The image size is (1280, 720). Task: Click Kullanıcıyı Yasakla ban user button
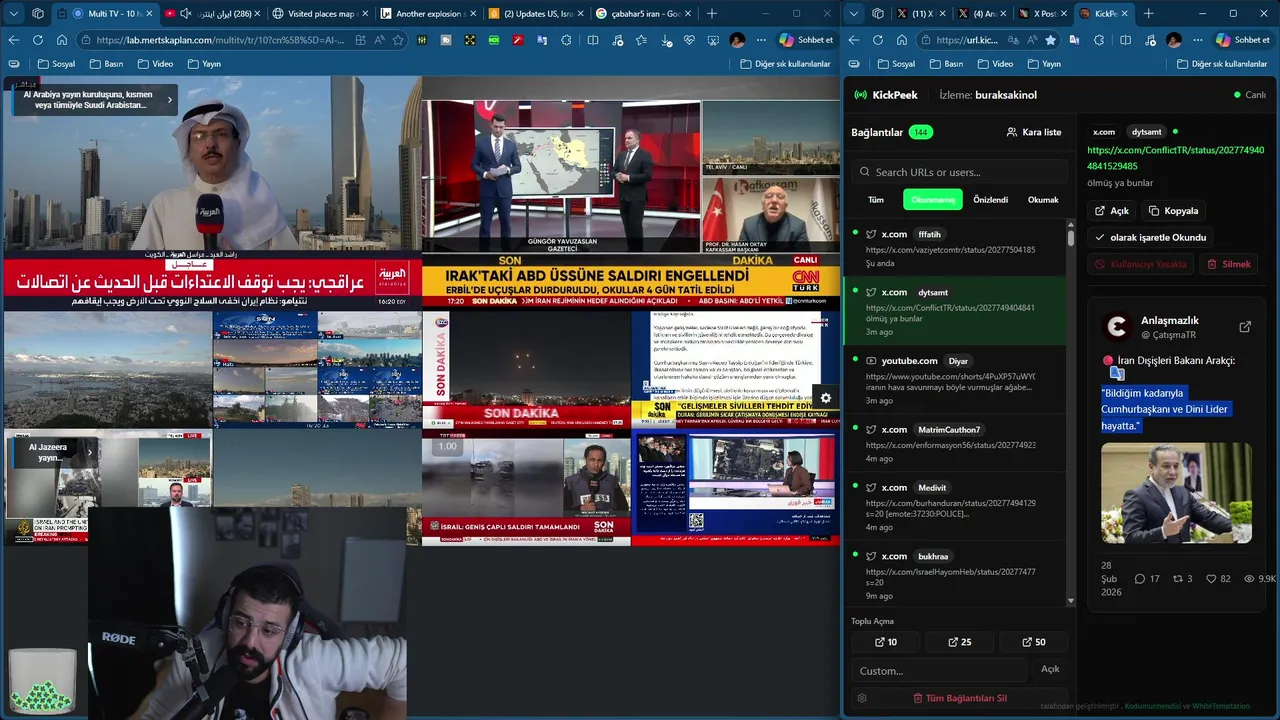1141,264
